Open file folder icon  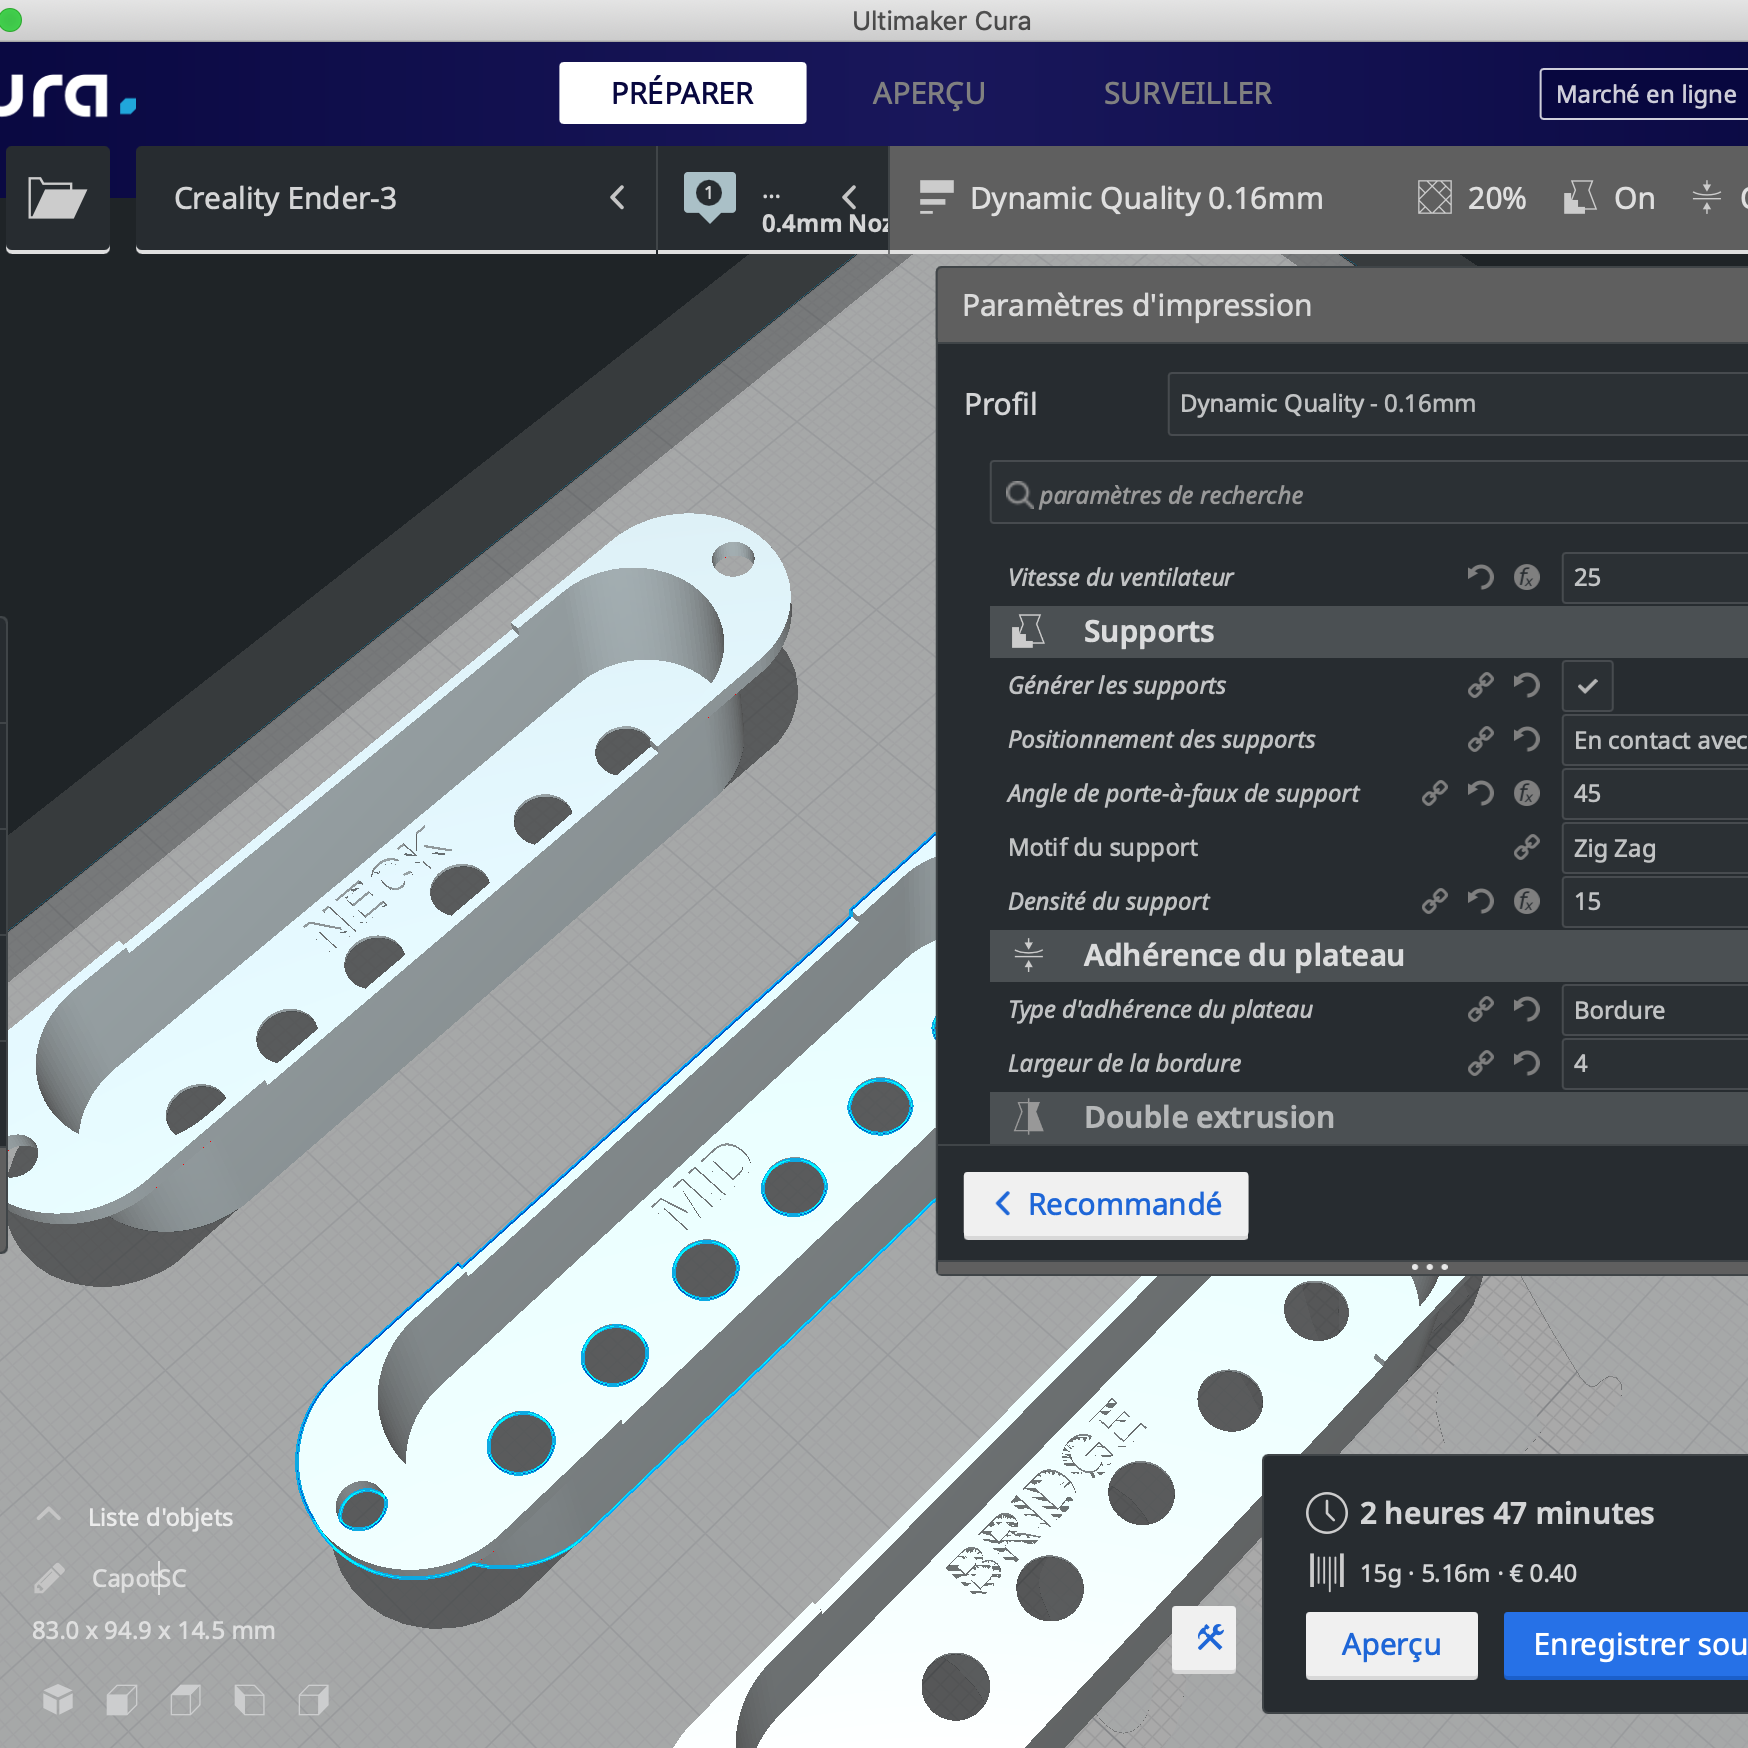pyautogui.click(x=57, y=198)
